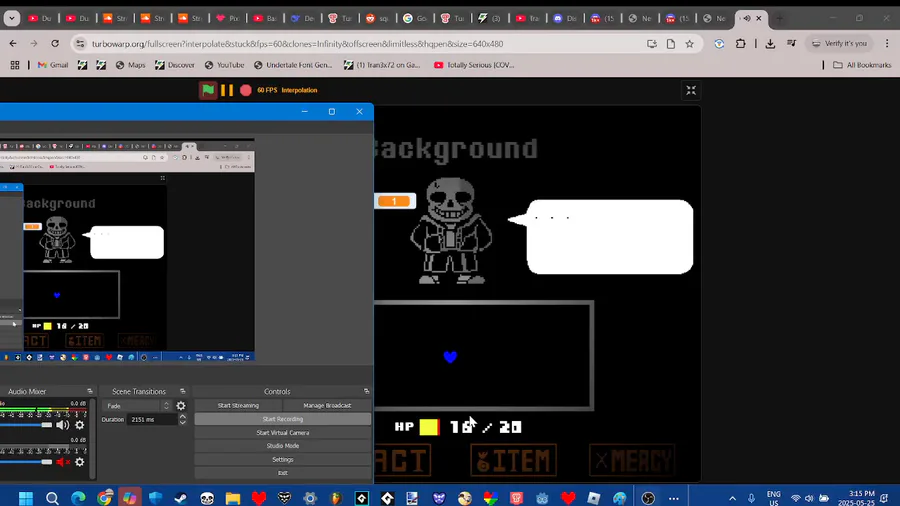The height and width of the screenshot is (506, 900).
Task: Go back in Chrome
Action: tap(13, 44)
